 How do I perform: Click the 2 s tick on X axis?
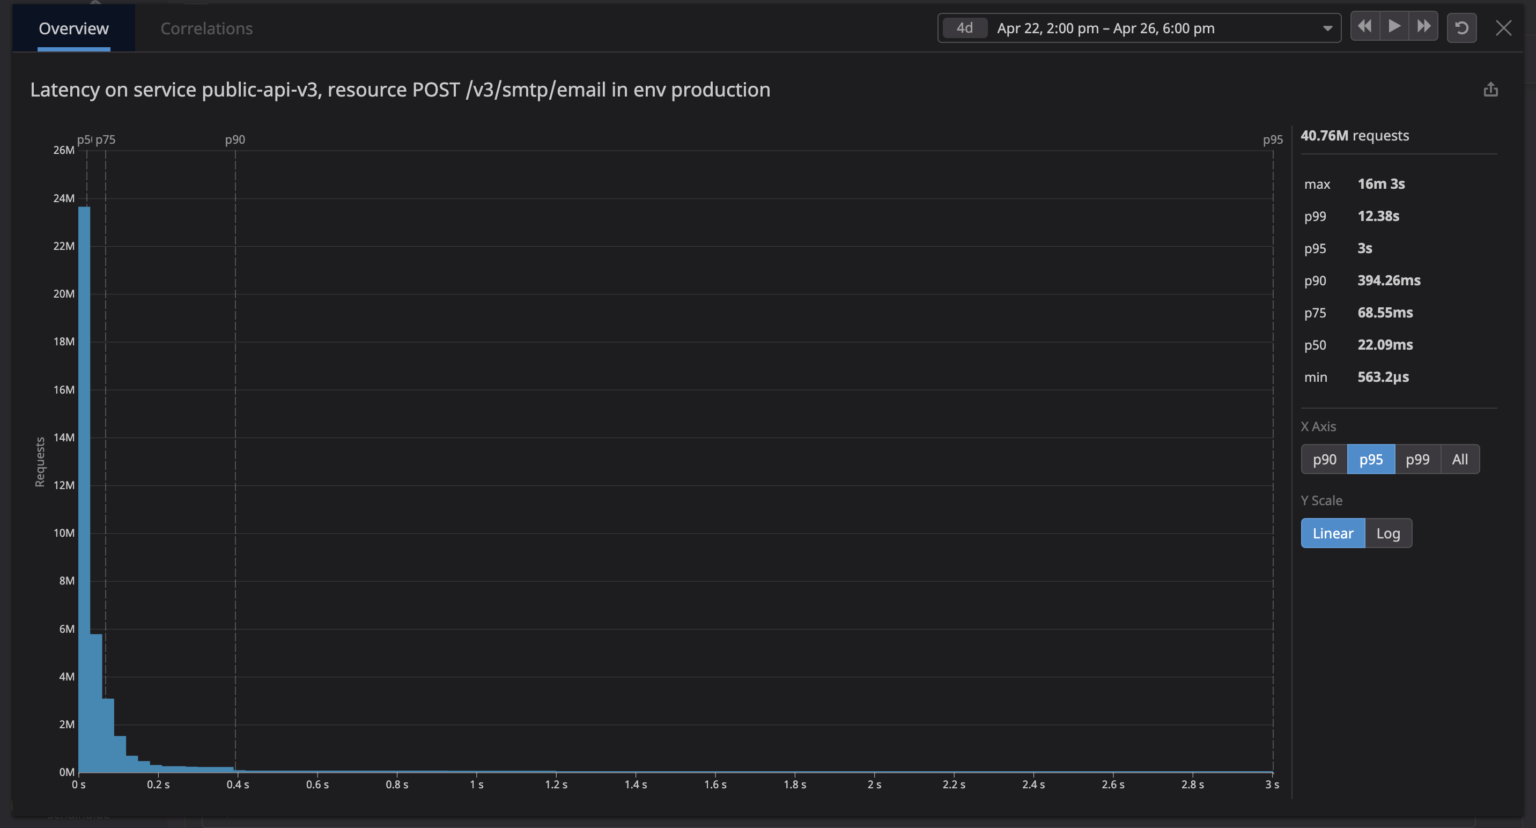click(874, 785)
